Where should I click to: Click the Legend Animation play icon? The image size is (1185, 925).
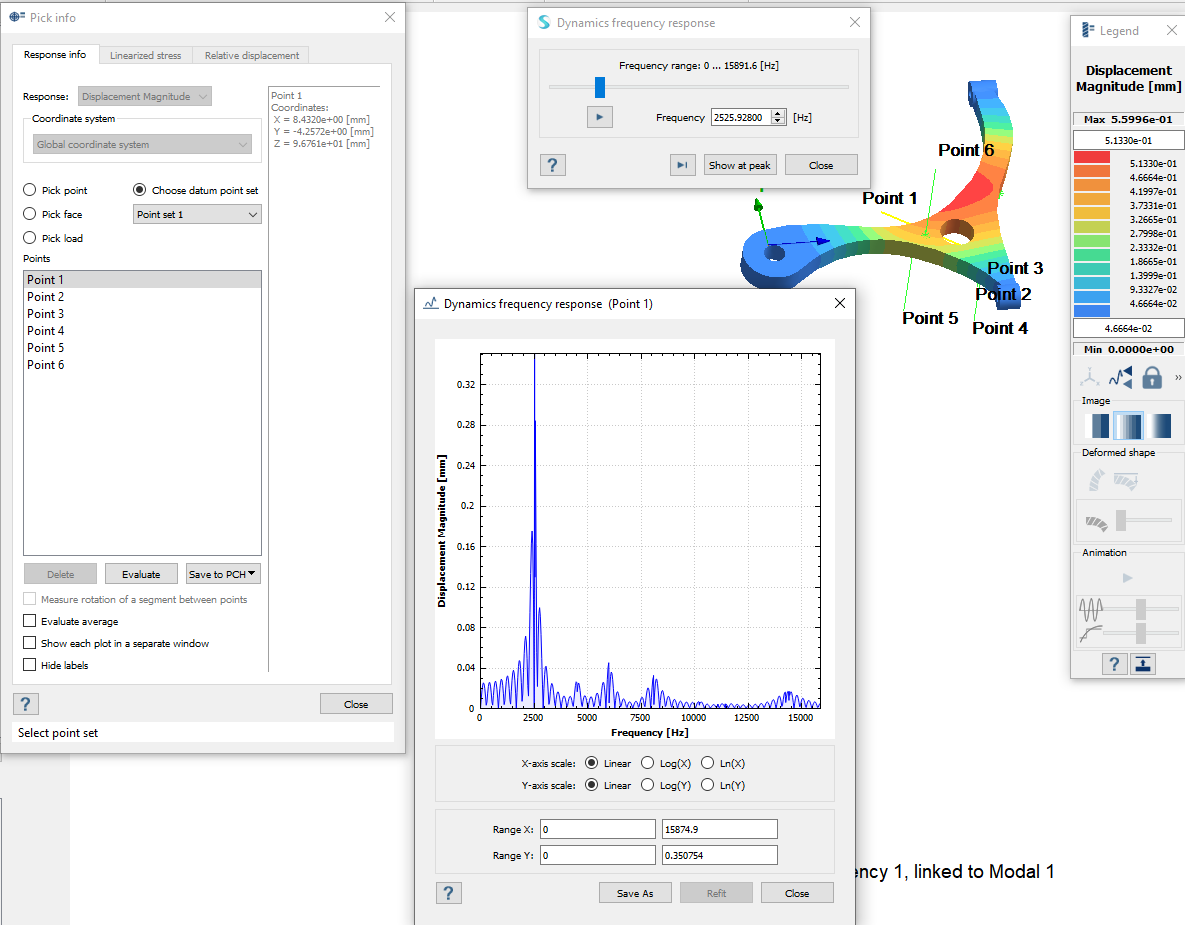tap(1128, 578)
